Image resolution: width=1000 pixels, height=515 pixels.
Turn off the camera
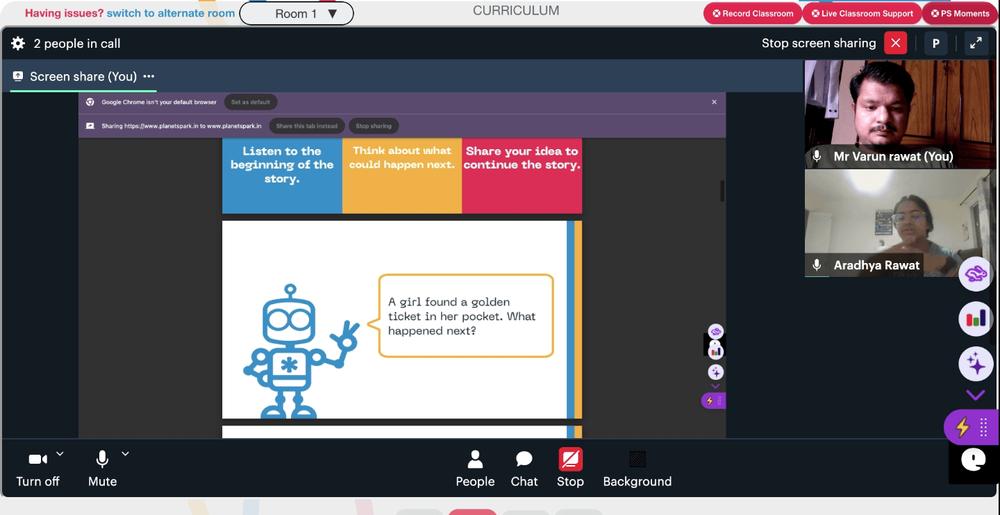pyautogui.click(x=38, y=468)
